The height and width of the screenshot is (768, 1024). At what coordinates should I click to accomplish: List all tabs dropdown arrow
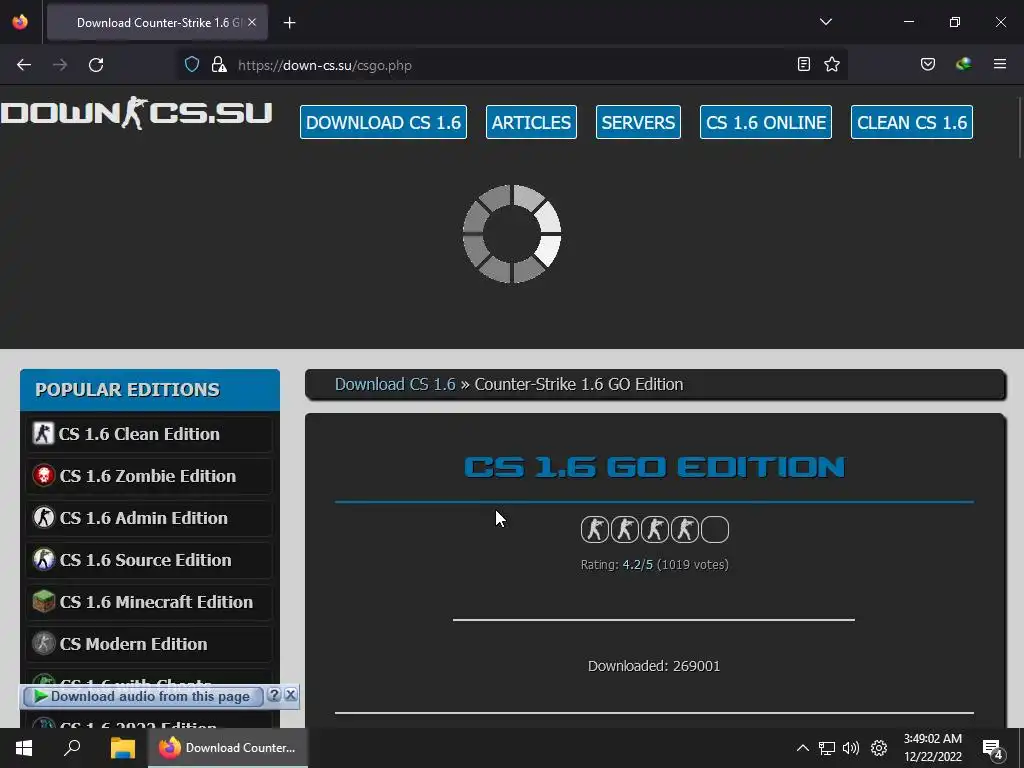tap(825, 22)
